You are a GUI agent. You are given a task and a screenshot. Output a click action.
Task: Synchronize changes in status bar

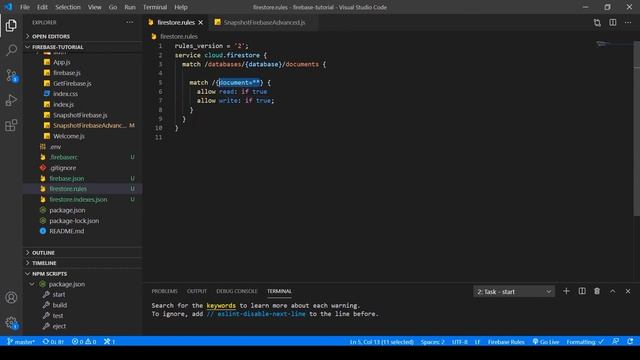tap(53, 342)
